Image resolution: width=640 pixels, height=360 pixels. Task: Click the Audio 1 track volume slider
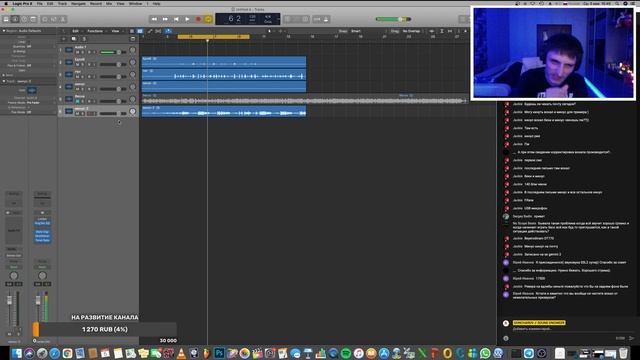point(113,52)
